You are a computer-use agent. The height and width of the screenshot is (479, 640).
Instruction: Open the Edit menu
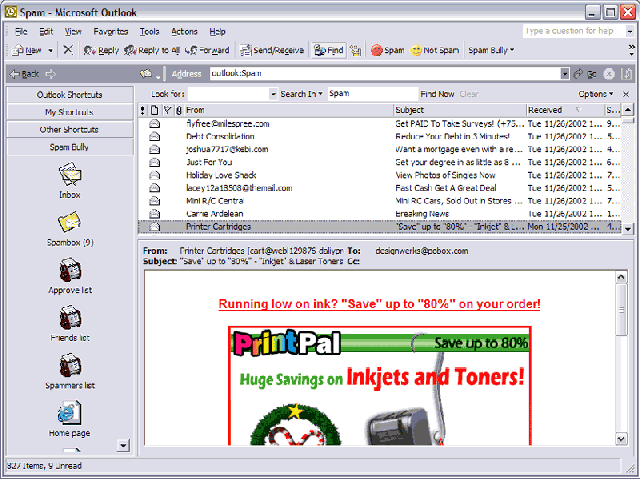pos(46,31)
